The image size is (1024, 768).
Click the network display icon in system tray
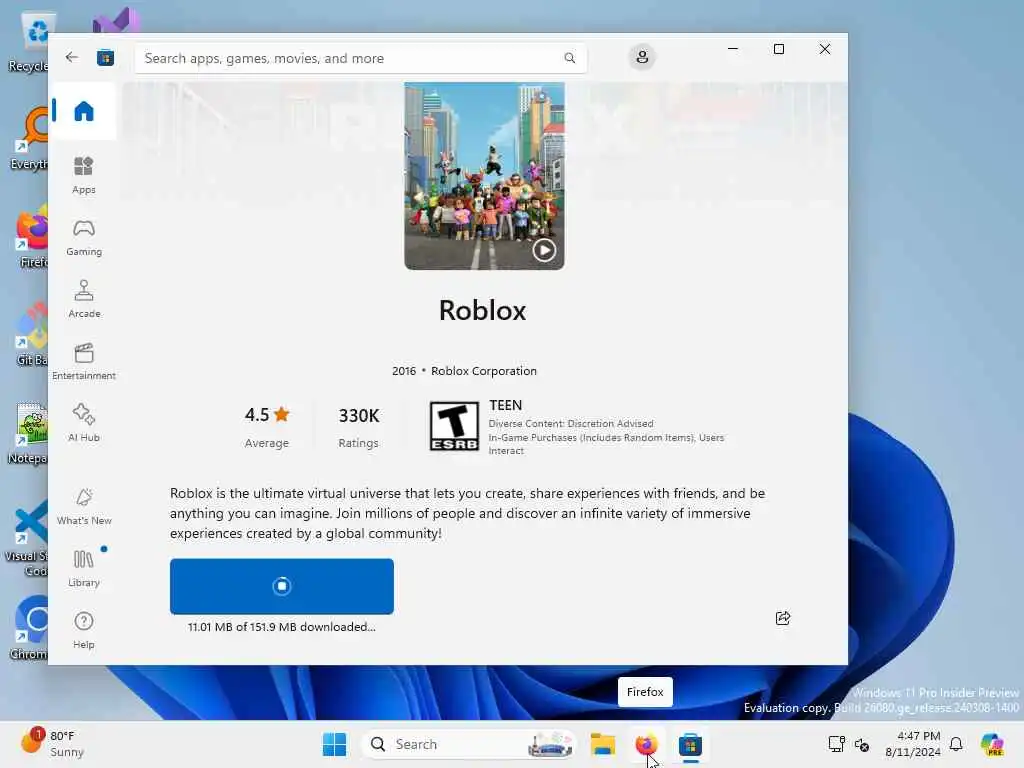point(836,744)
